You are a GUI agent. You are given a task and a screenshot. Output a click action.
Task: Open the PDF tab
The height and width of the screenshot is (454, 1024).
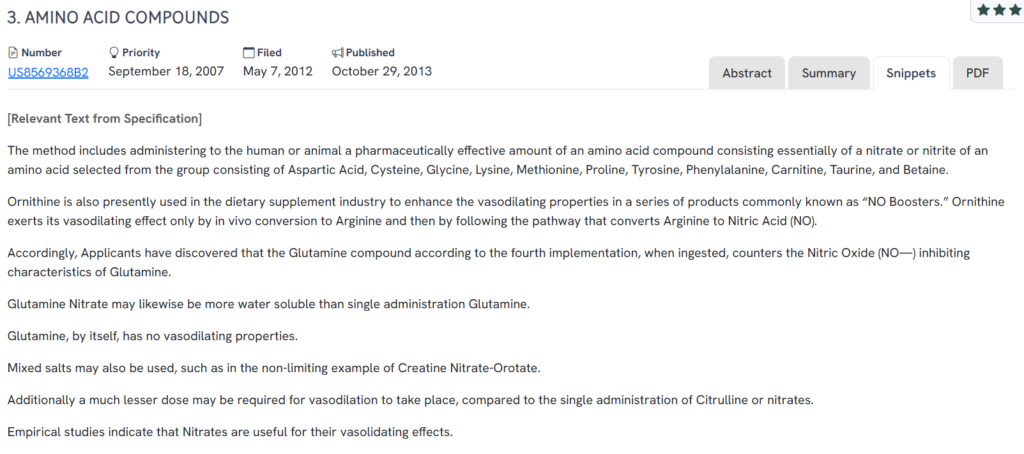coord(977,73)
